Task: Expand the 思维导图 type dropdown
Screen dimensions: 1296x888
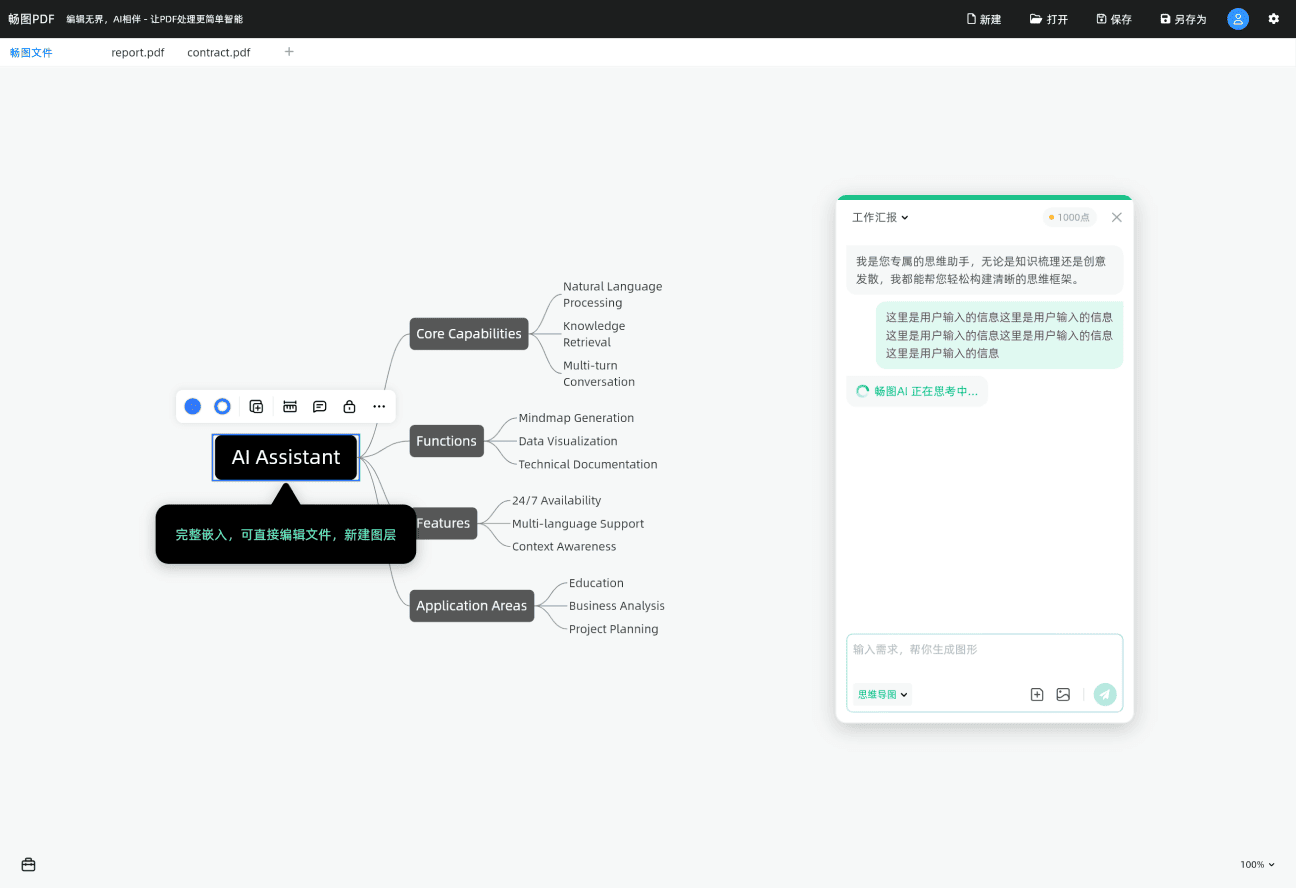Action: coord(882,694)
